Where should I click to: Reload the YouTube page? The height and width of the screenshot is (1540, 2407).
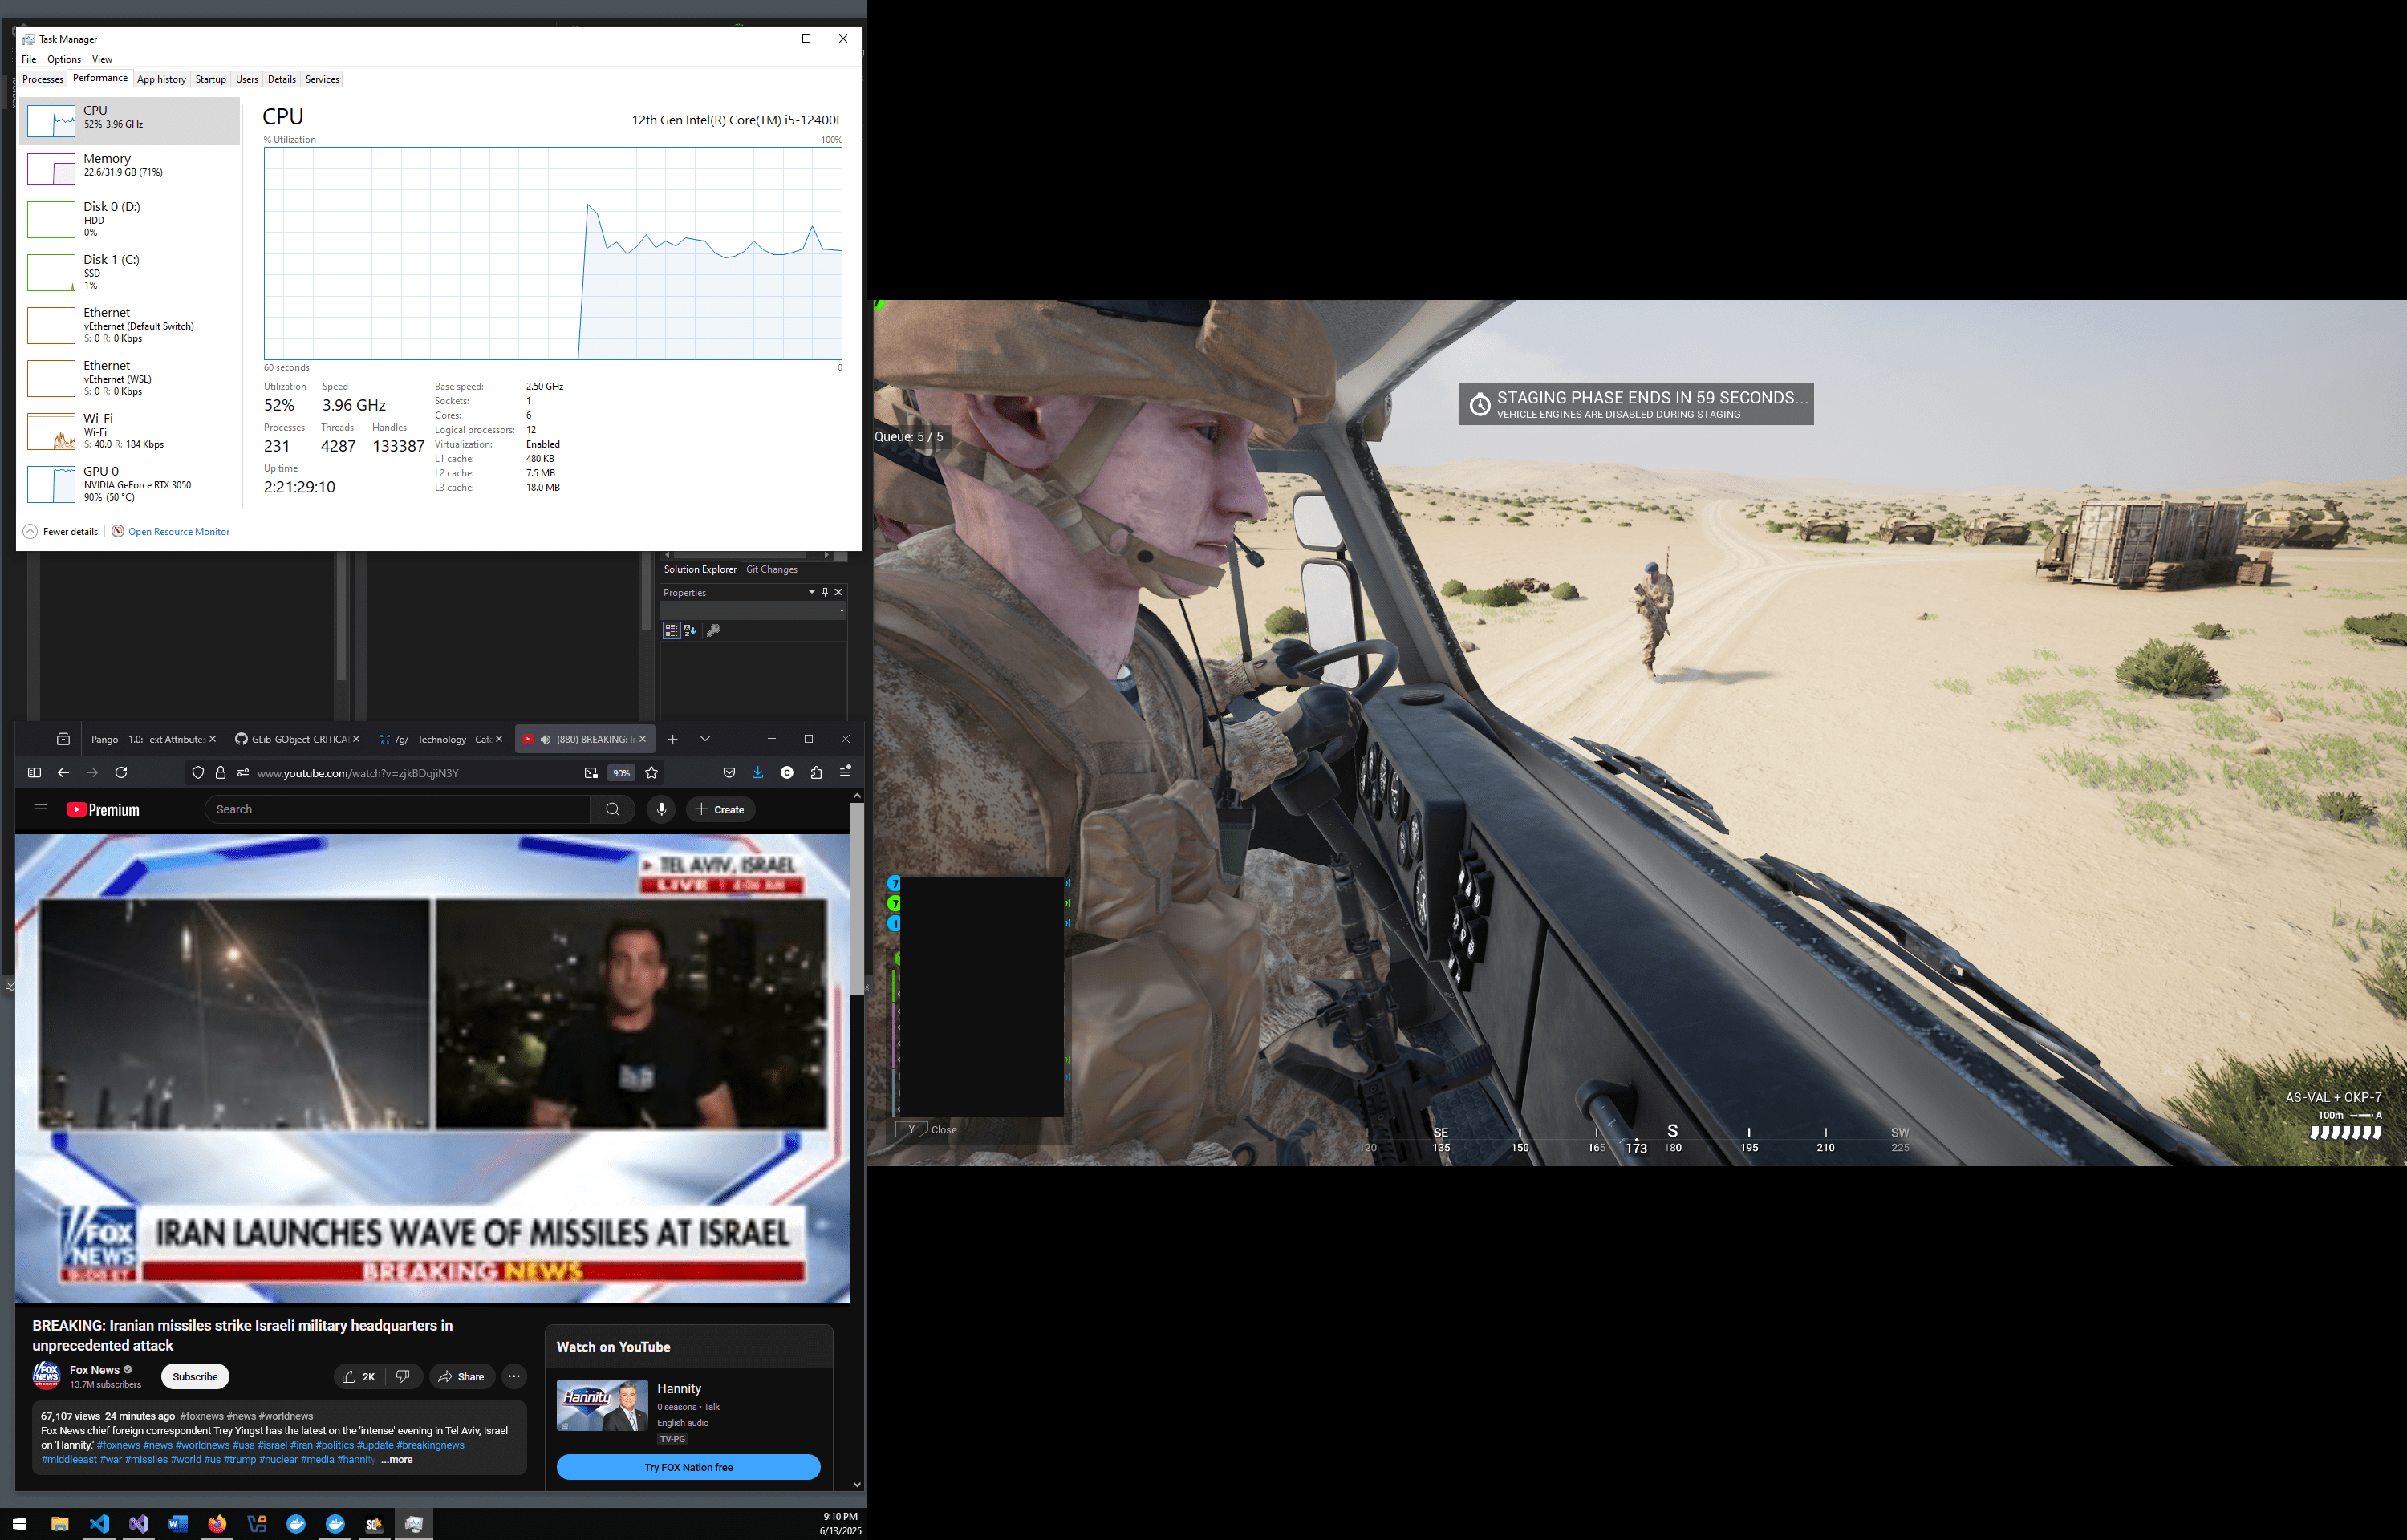click(x=121, y=772)
